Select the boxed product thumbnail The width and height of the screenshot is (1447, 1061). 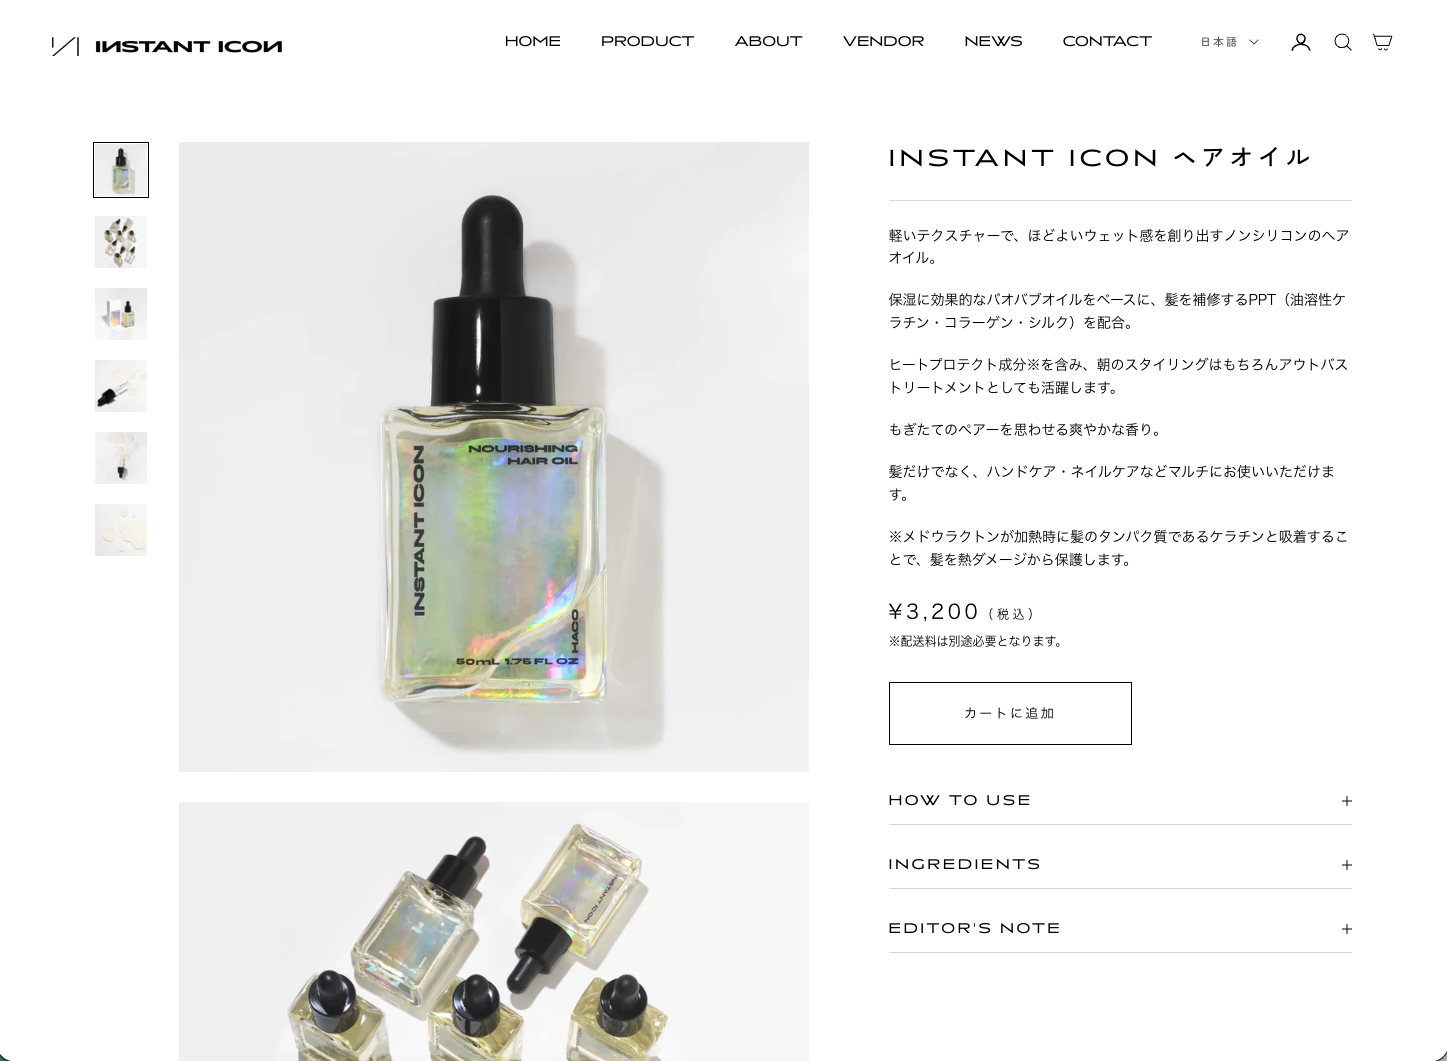121,314
